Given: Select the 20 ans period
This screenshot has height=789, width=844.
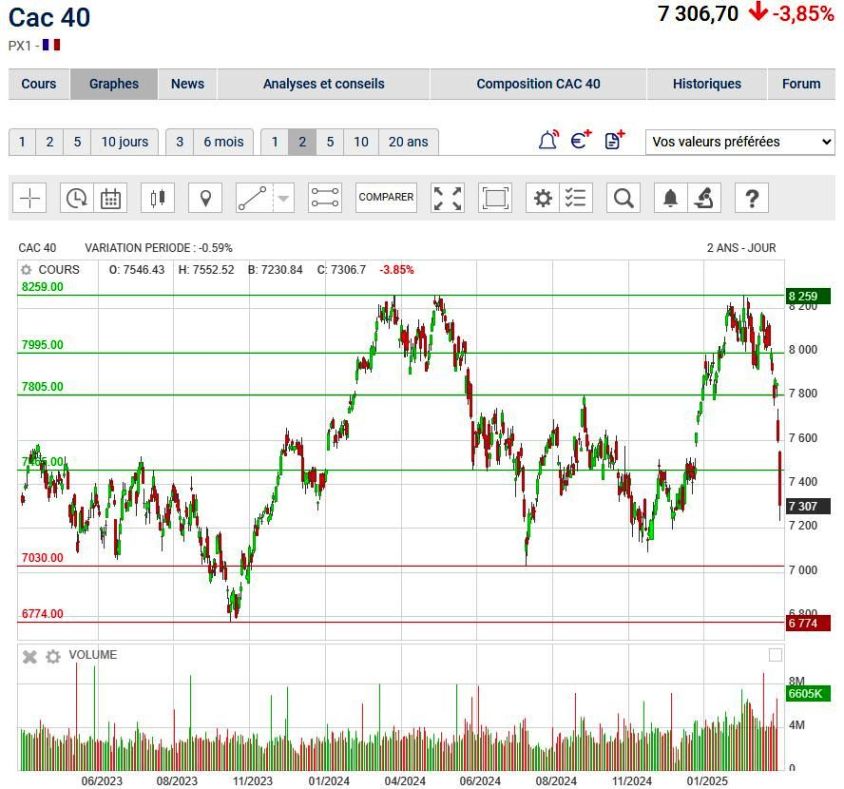Looking at the screenshot, I should point(409,142).
